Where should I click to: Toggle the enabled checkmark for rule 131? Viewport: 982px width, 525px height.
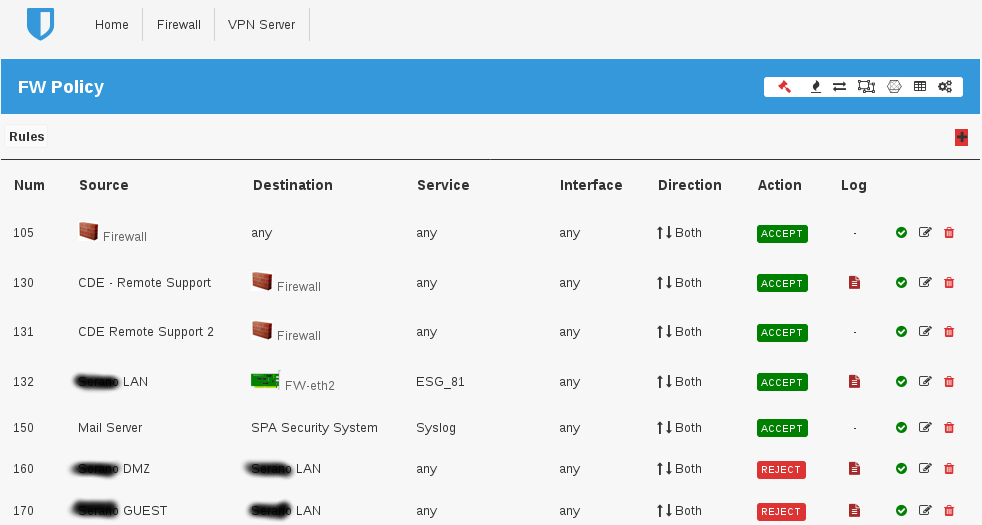[901, 332]
